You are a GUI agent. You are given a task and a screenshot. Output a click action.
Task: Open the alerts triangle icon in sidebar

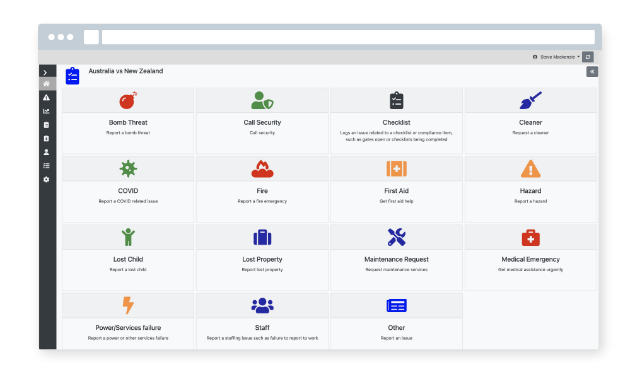[x=47, y=98]
